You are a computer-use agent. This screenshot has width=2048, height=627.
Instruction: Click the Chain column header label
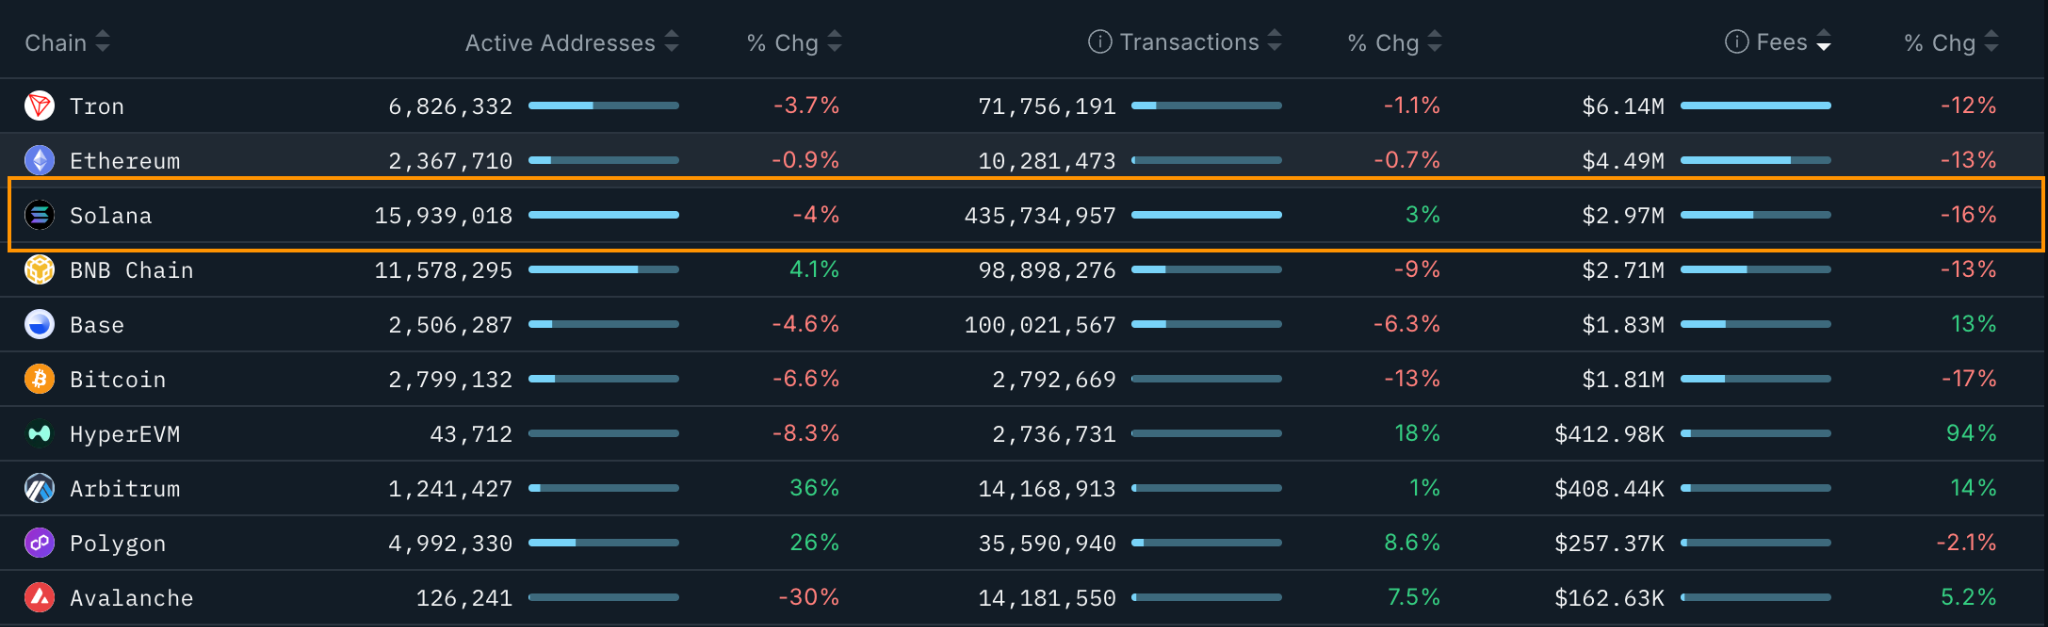coord(55,43)
